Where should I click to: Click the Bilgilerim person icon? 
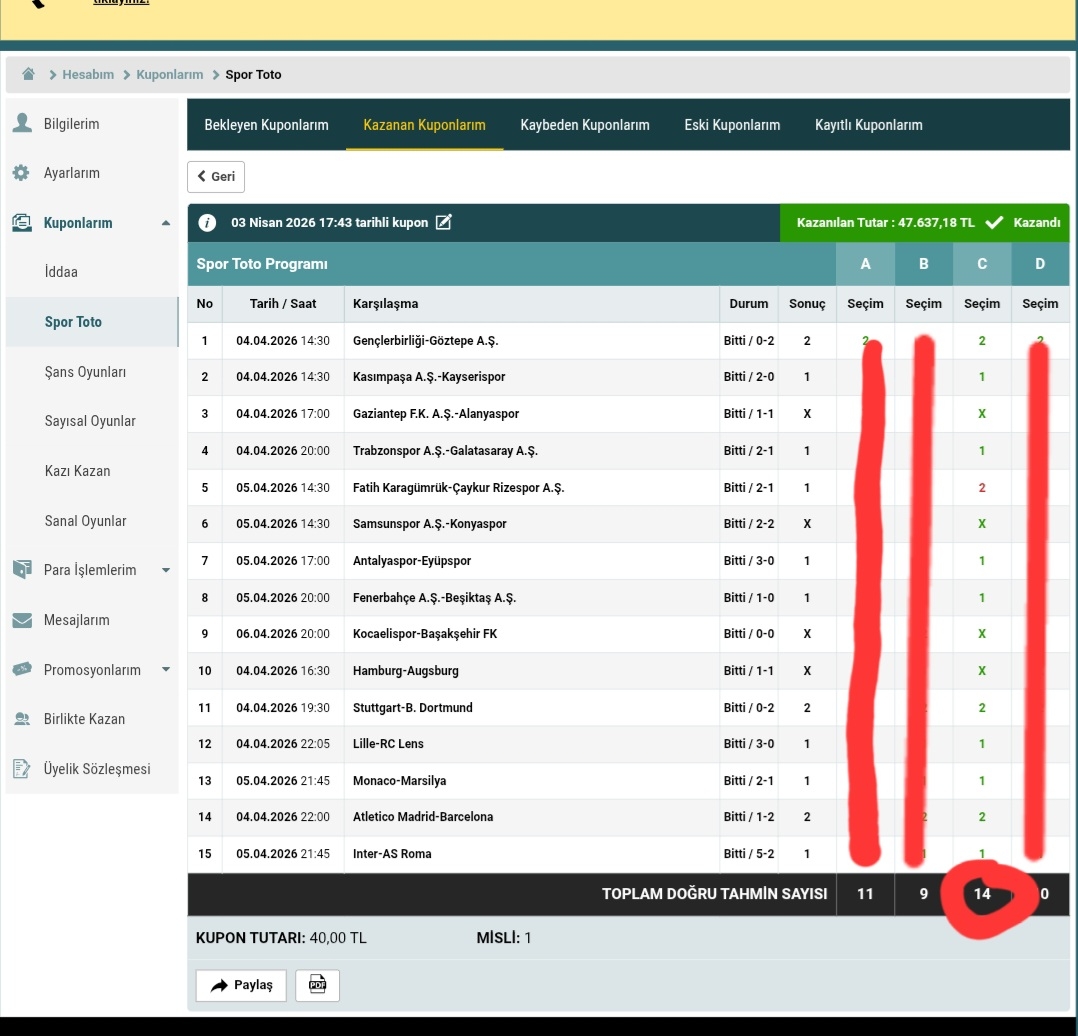pyautogui.click(x=21, y=123)
